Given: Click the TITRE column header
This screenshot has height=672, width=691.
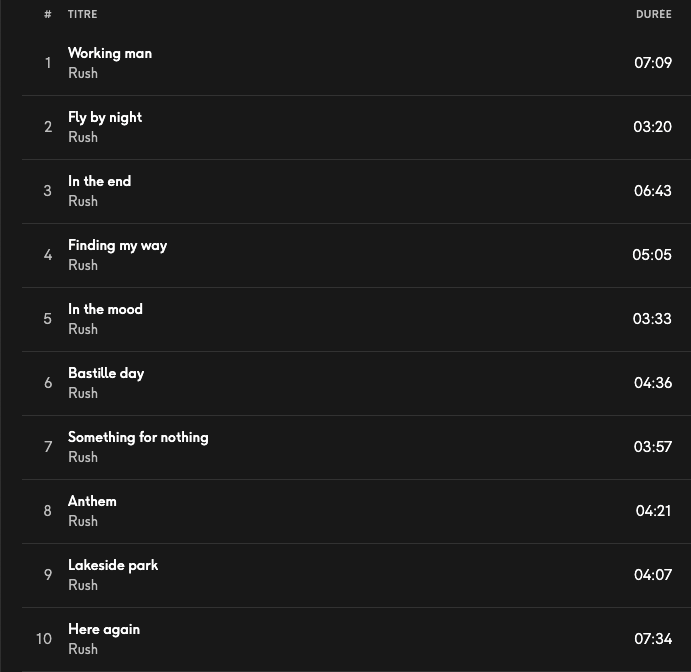Looking at the screenshot, I should click(82, 14).
